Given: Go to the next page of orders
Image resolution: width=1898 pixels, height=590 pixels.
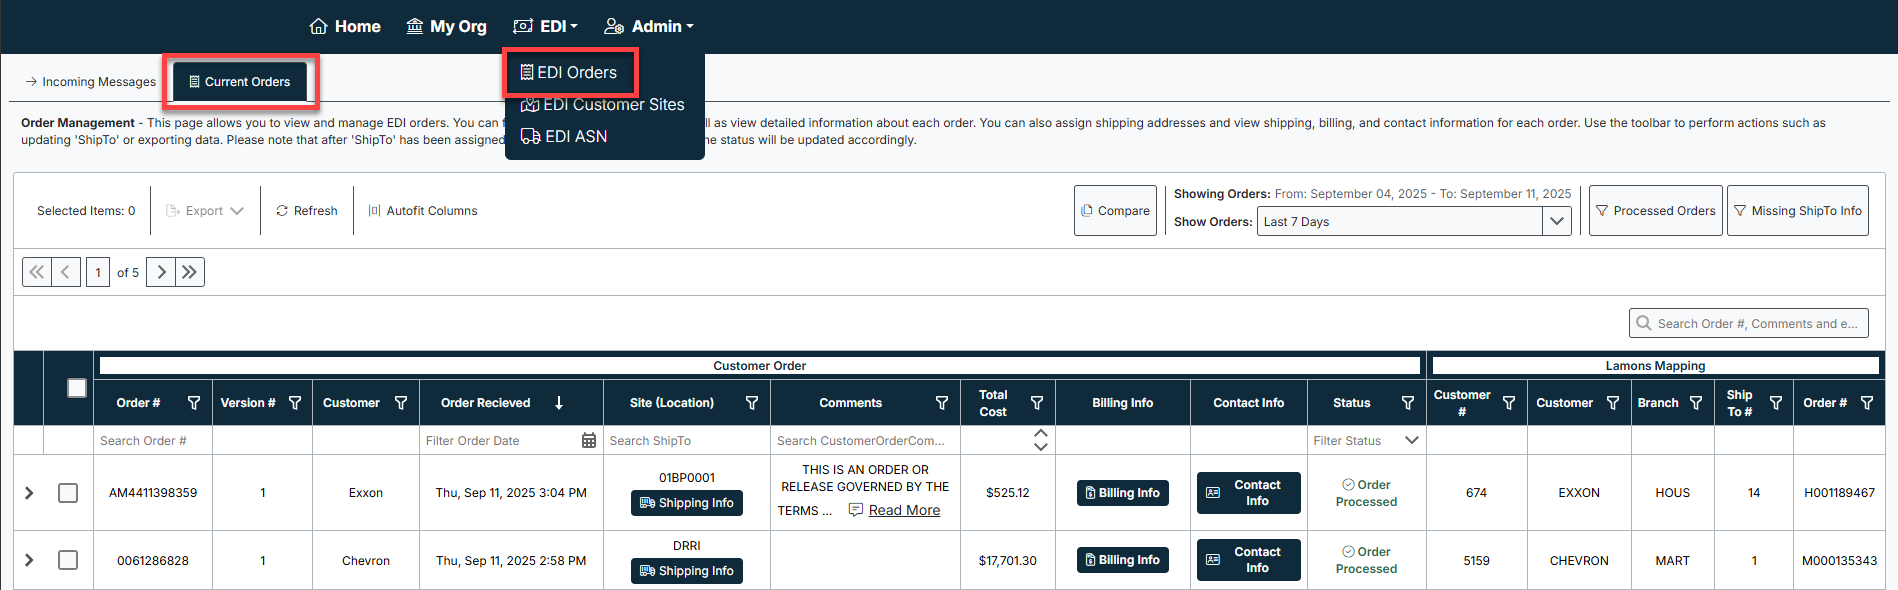Looking at the screenshot, I should pyautogui.click(x=161, y=272).
